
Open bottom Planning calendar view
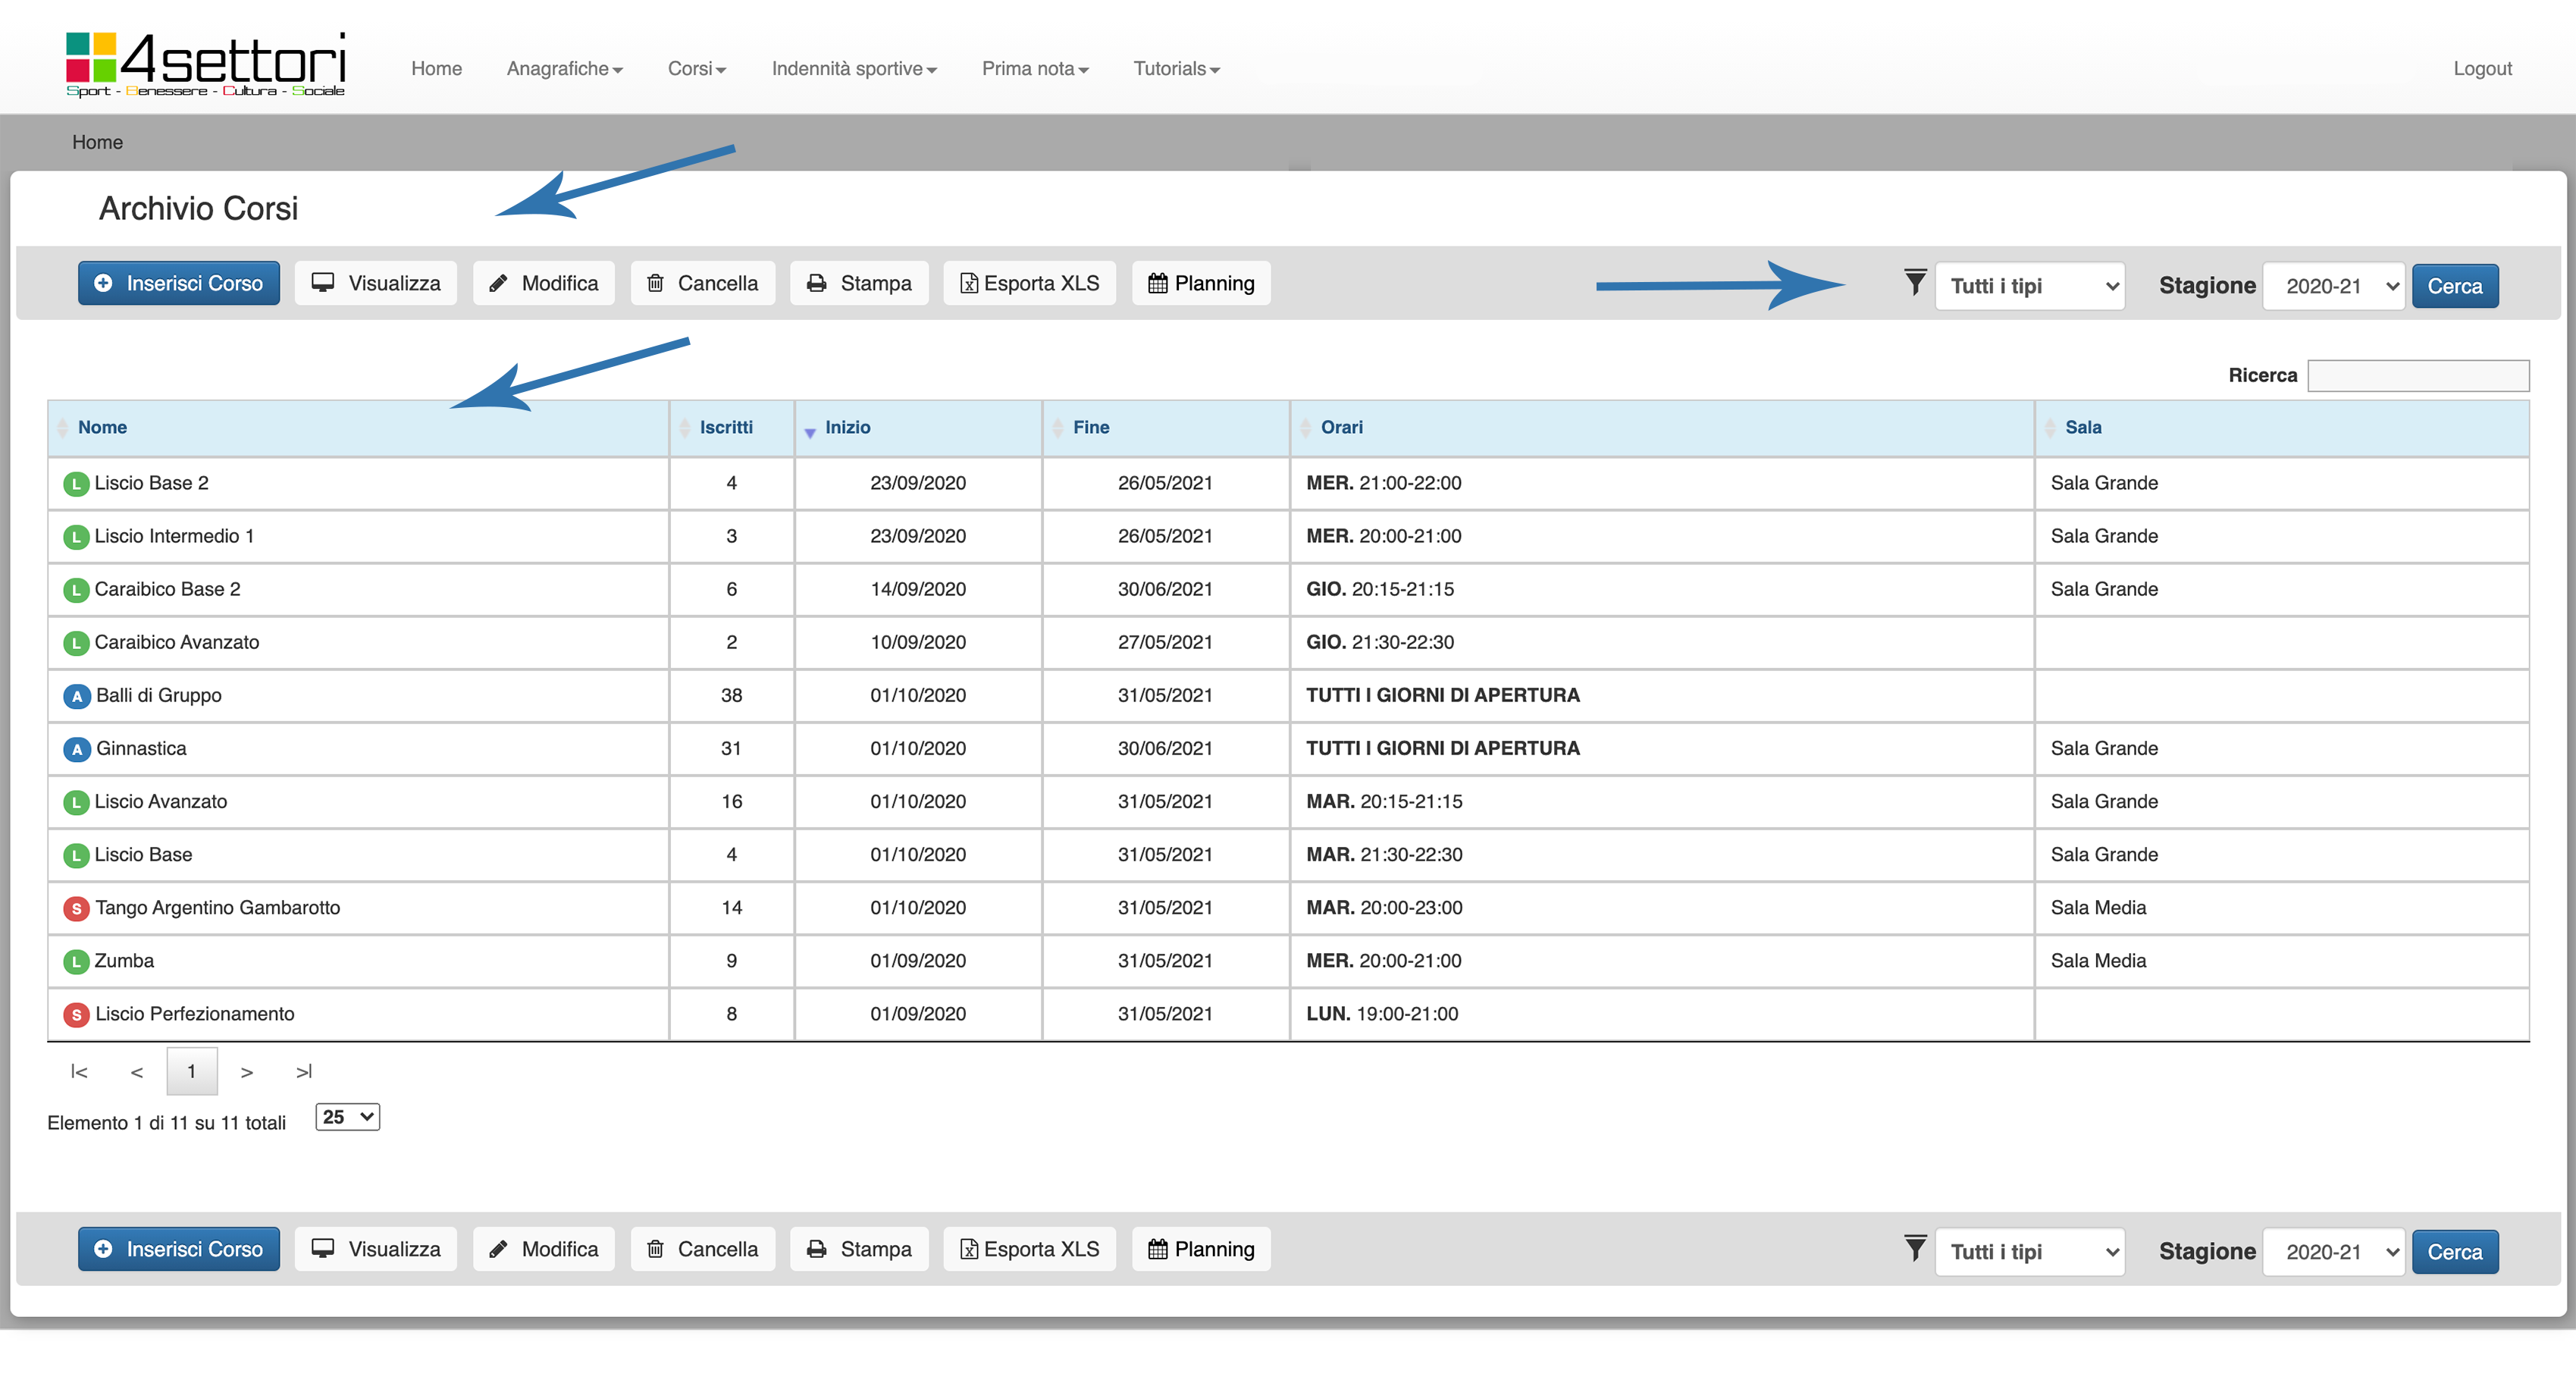pyautogui.click(x=1201, y=1250)
